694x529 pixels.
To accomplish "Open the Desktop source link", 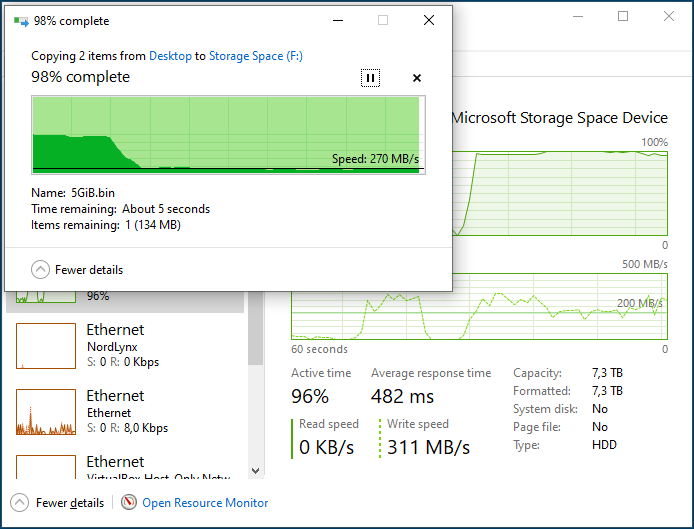I will (170, 56).
